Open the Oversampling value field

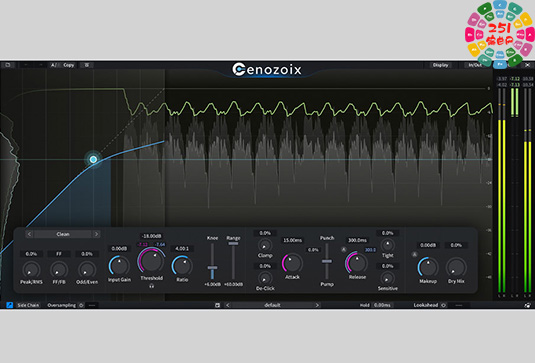92,305
